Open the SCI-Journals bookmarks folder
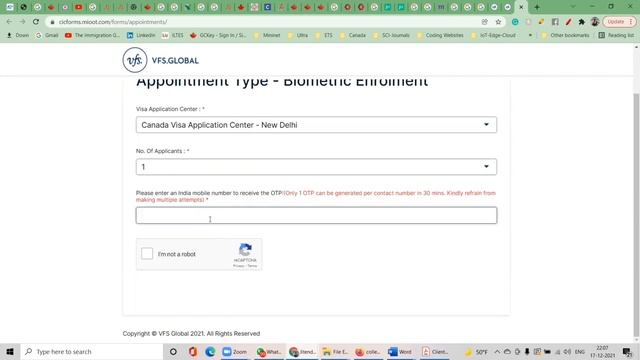Viewport: 640px width, 360px height. click(x=391, y=36)
